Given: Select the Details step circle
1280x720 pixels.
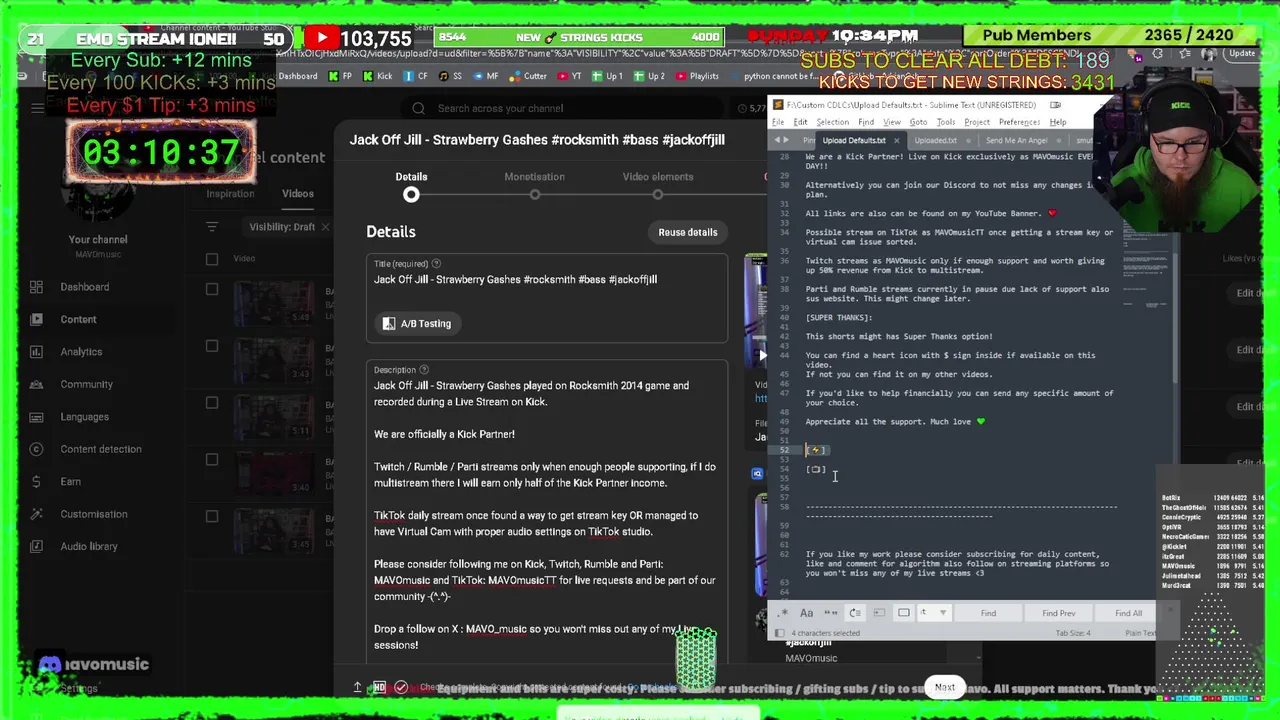Looking at the screenshot, I should pos(411,195).
